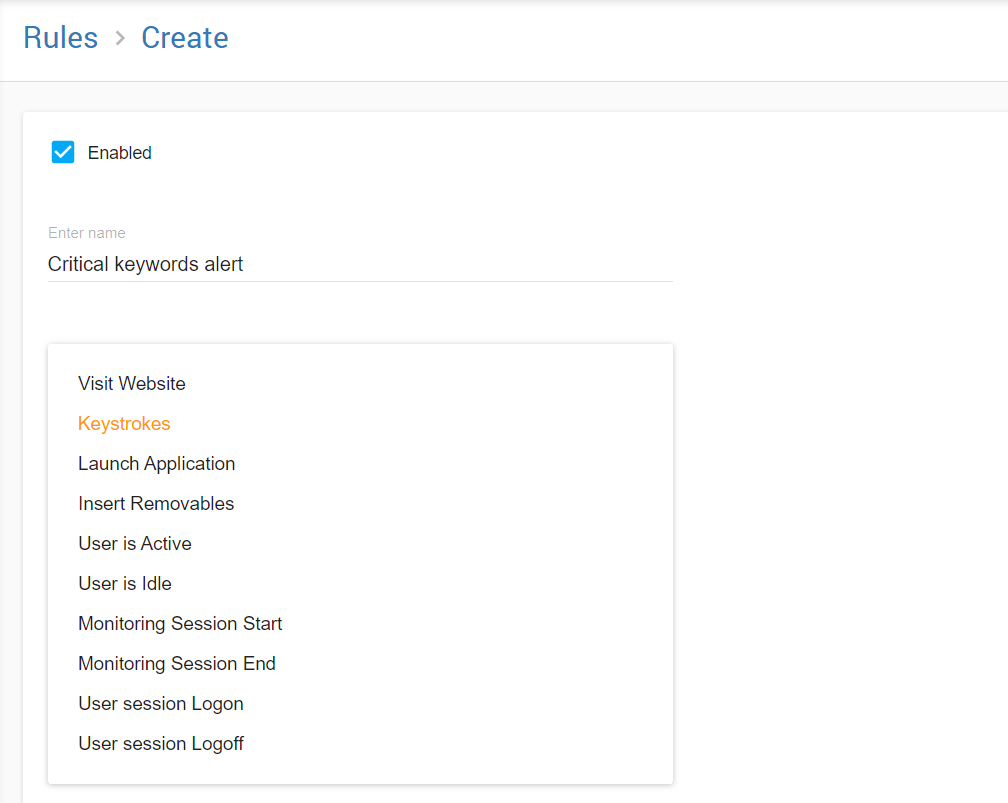Select Visit Website from the list
Viewport: 1008px width, 803px height.
click(x=132, y=384)
